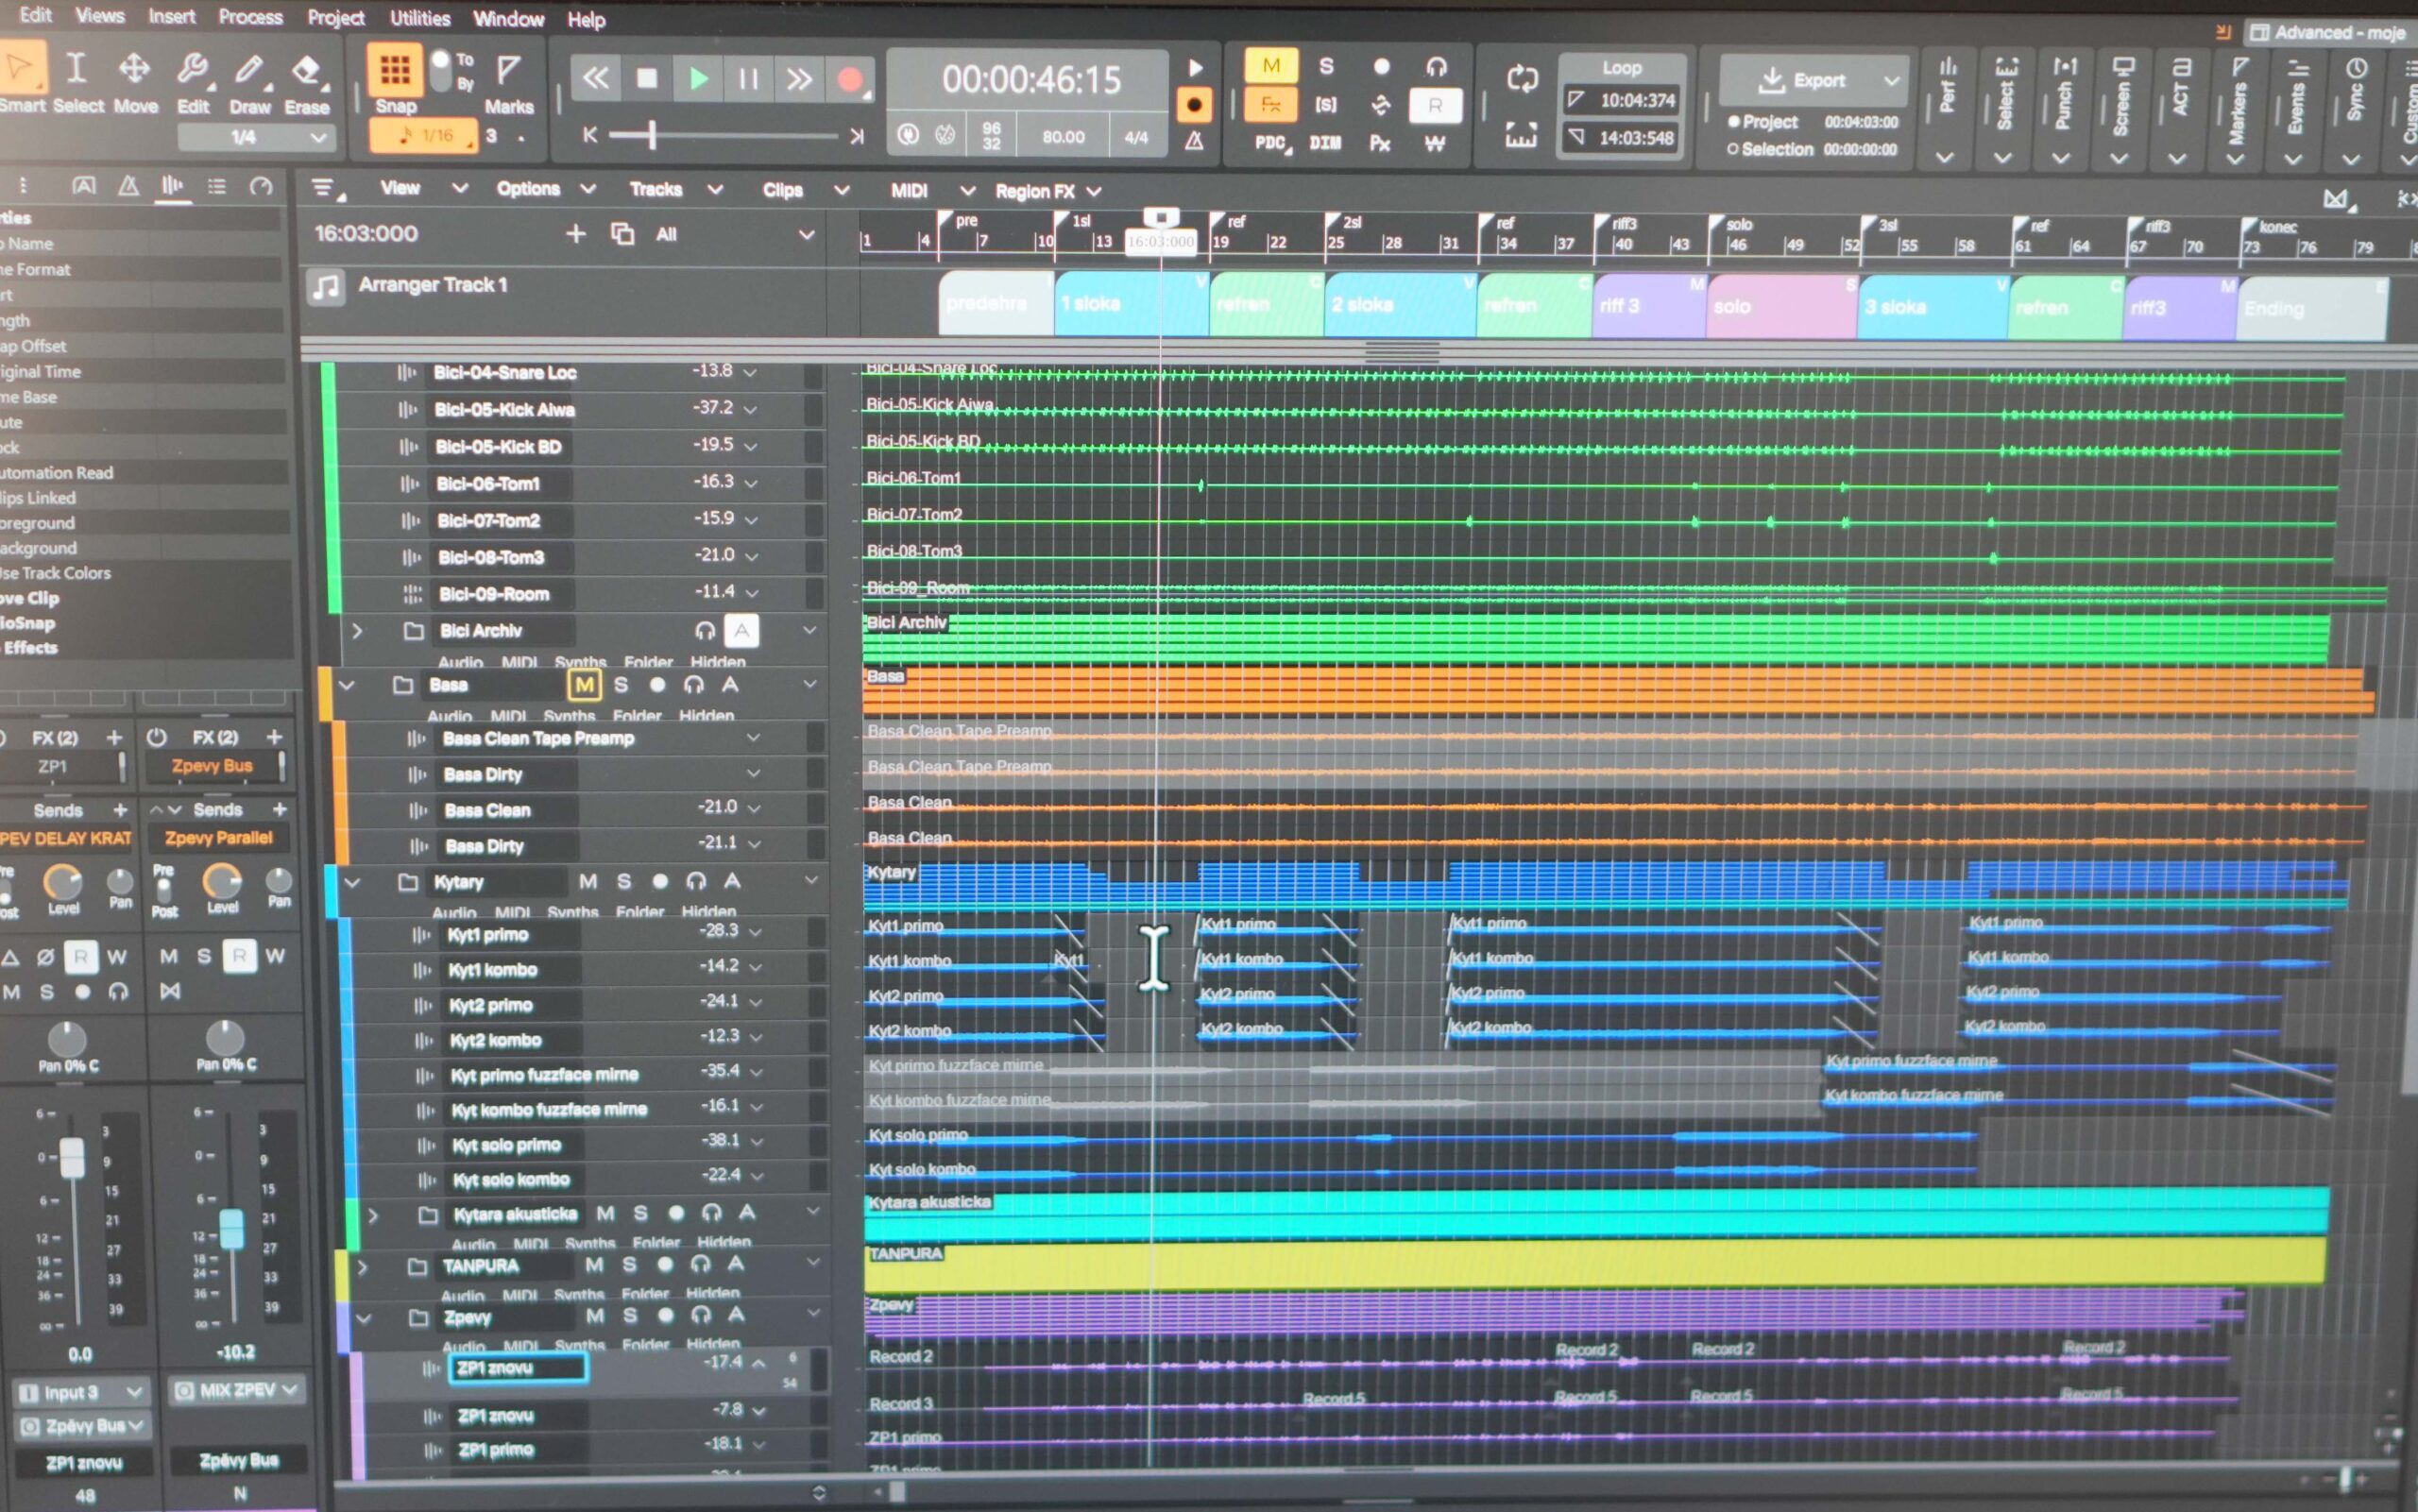Toggle automation Read (R) in mix module
This screenshot has width=2418, height=1512.
[1435, 105]
